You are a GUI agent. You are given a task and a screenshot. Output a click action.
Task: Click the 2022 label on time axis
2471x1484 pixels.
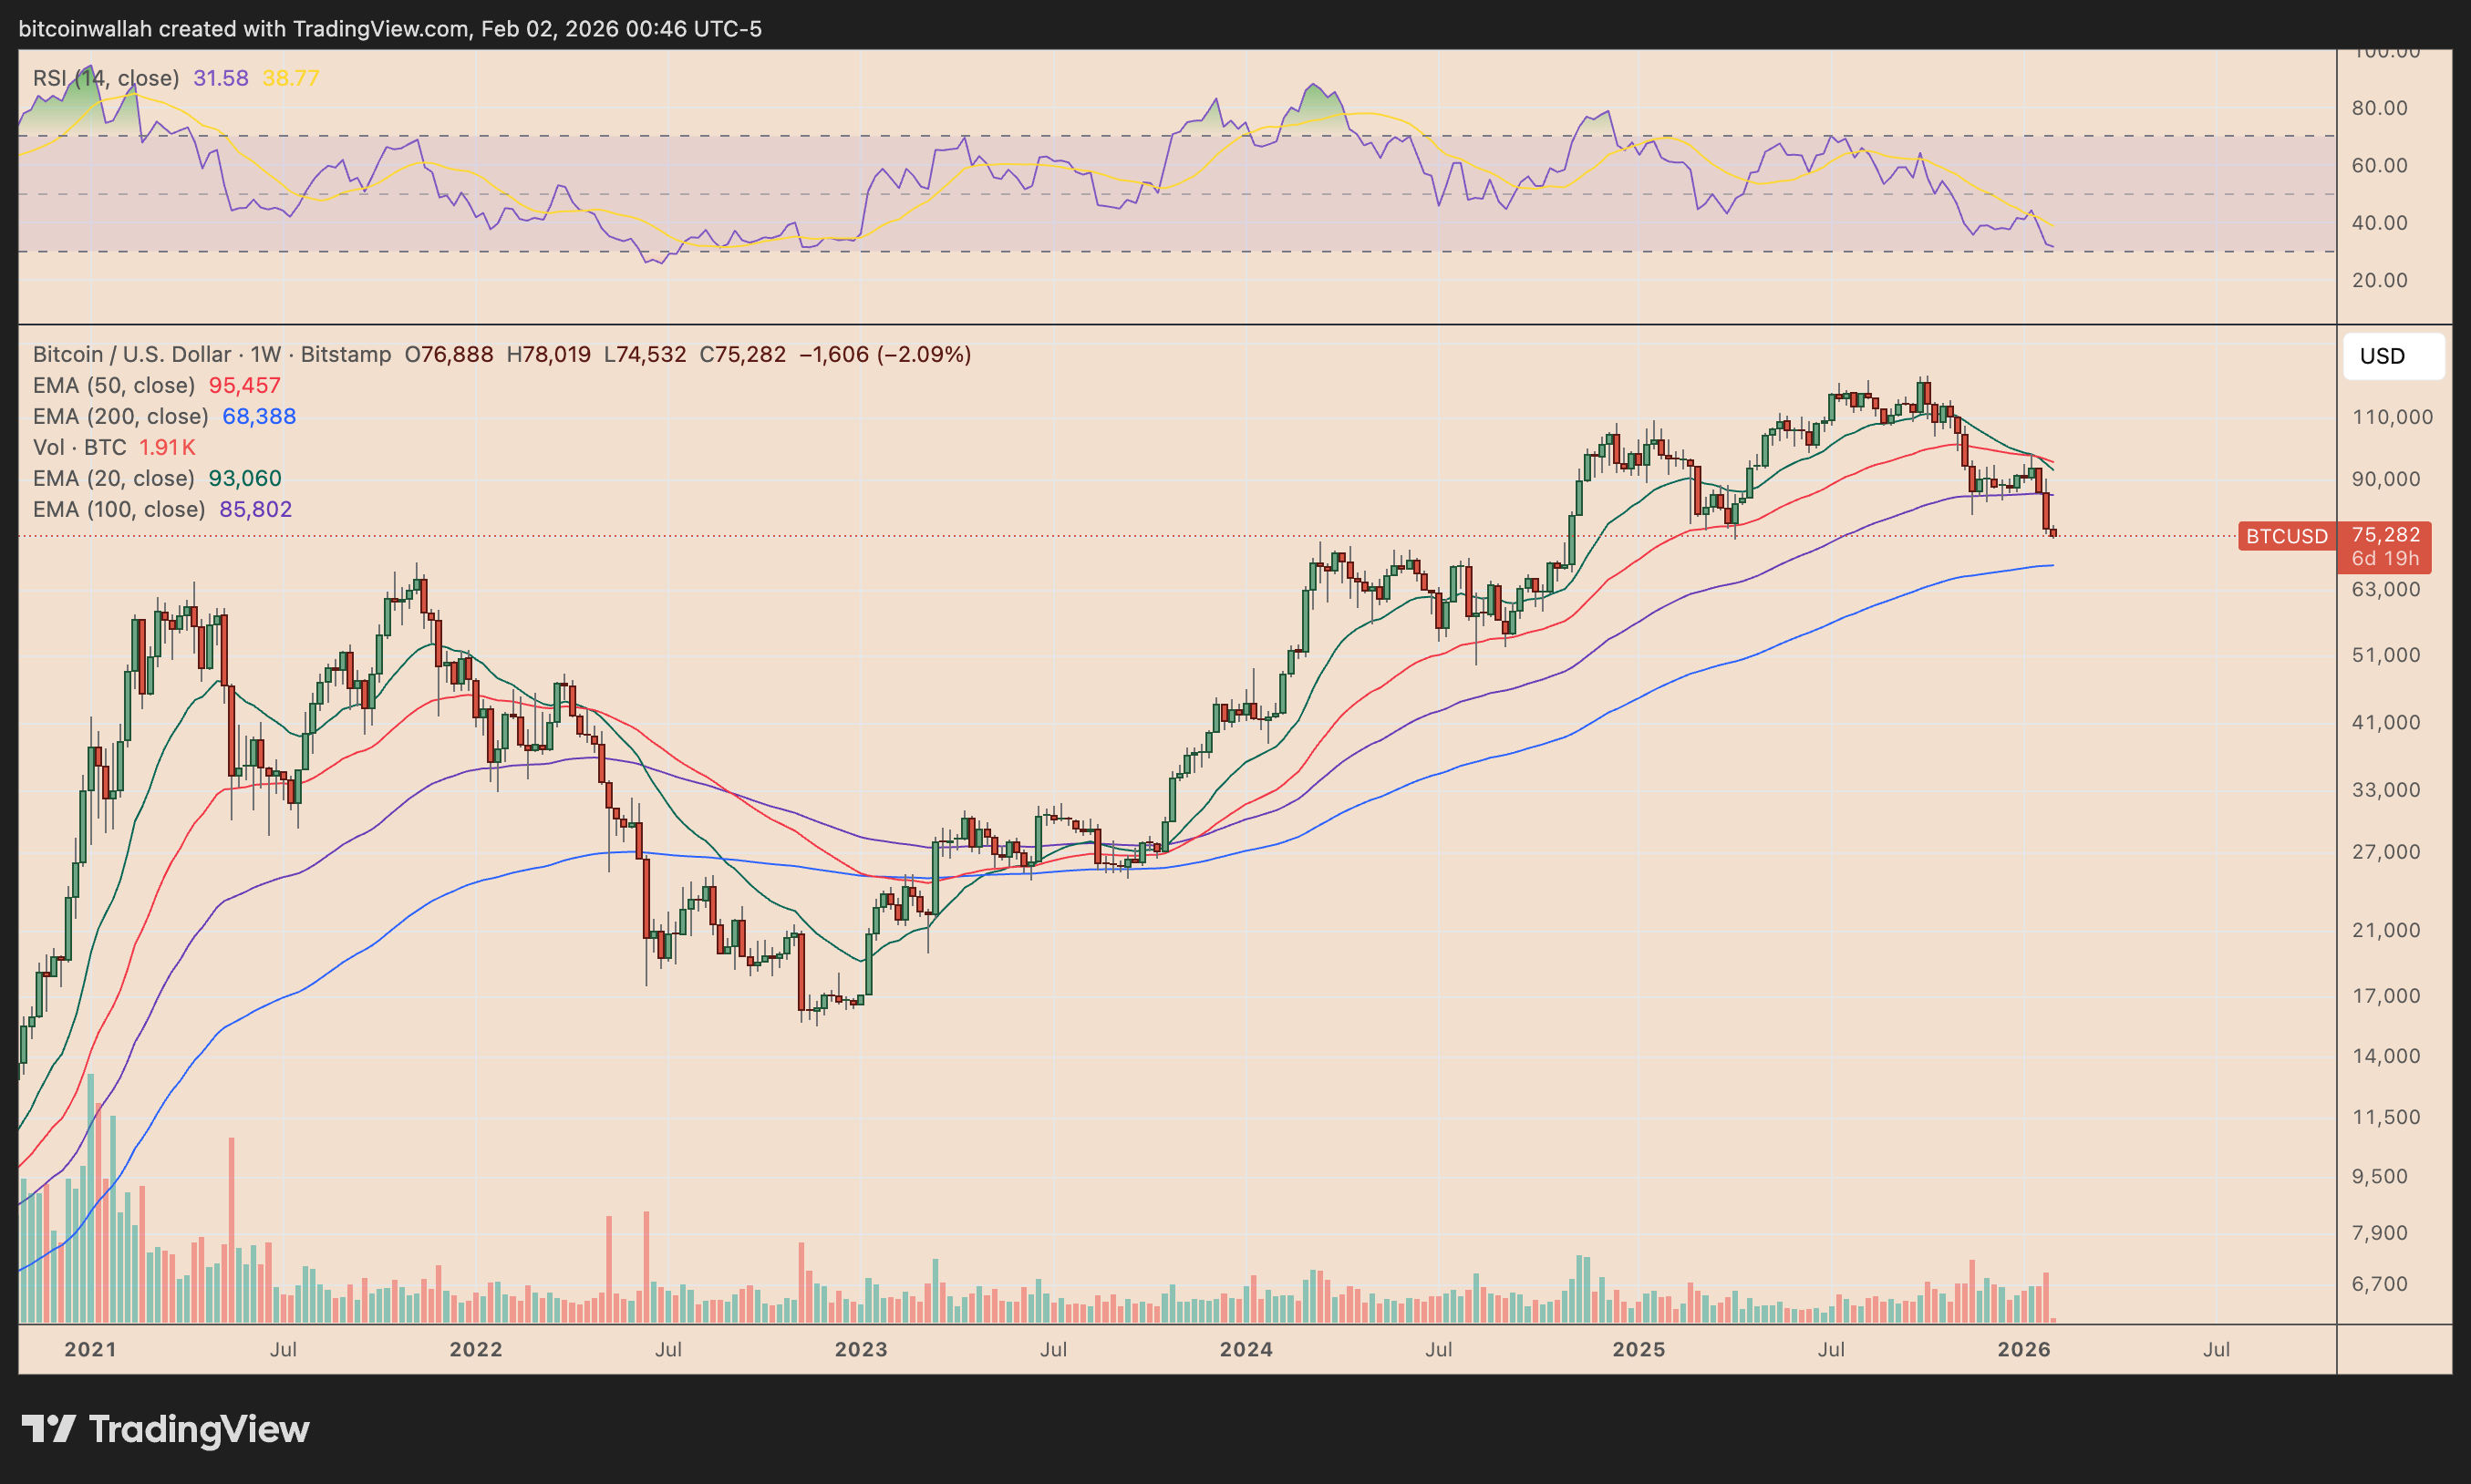[476, 1349]
